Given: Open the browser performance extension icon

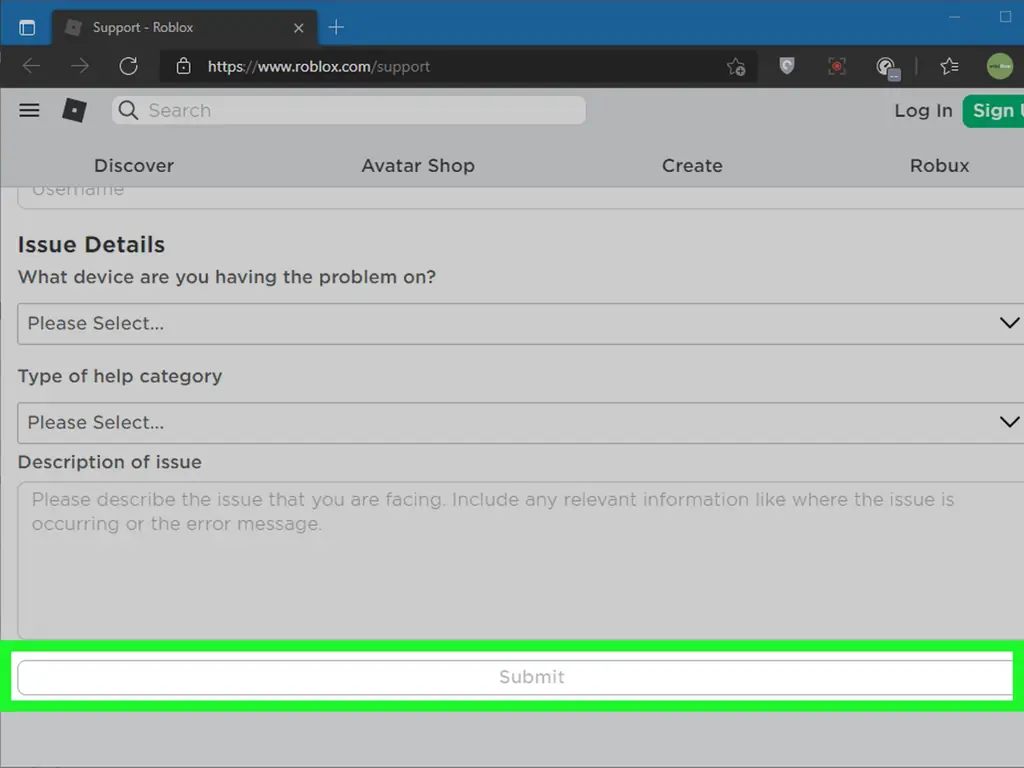Looking at the screenshot, I should point(888,67).
